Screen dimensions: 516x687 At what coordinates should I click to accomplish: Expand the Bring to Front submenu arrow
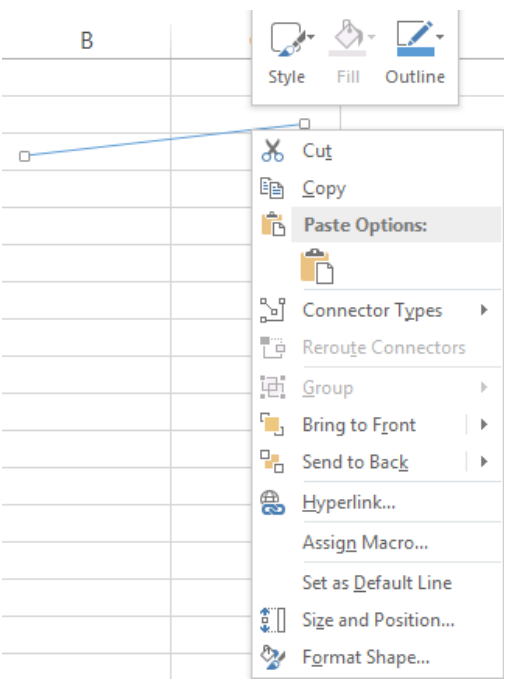pyautogui.click(x=484, y=424)
